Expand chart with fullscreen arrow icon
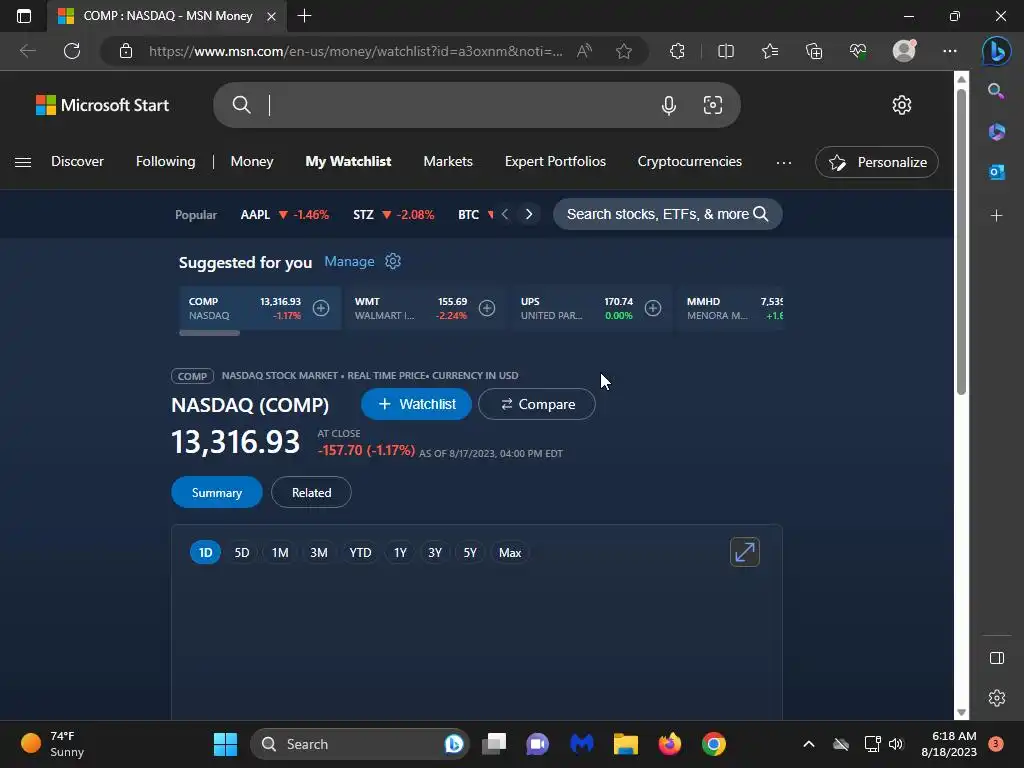The image size is (1024, 768). pos(744,552)
